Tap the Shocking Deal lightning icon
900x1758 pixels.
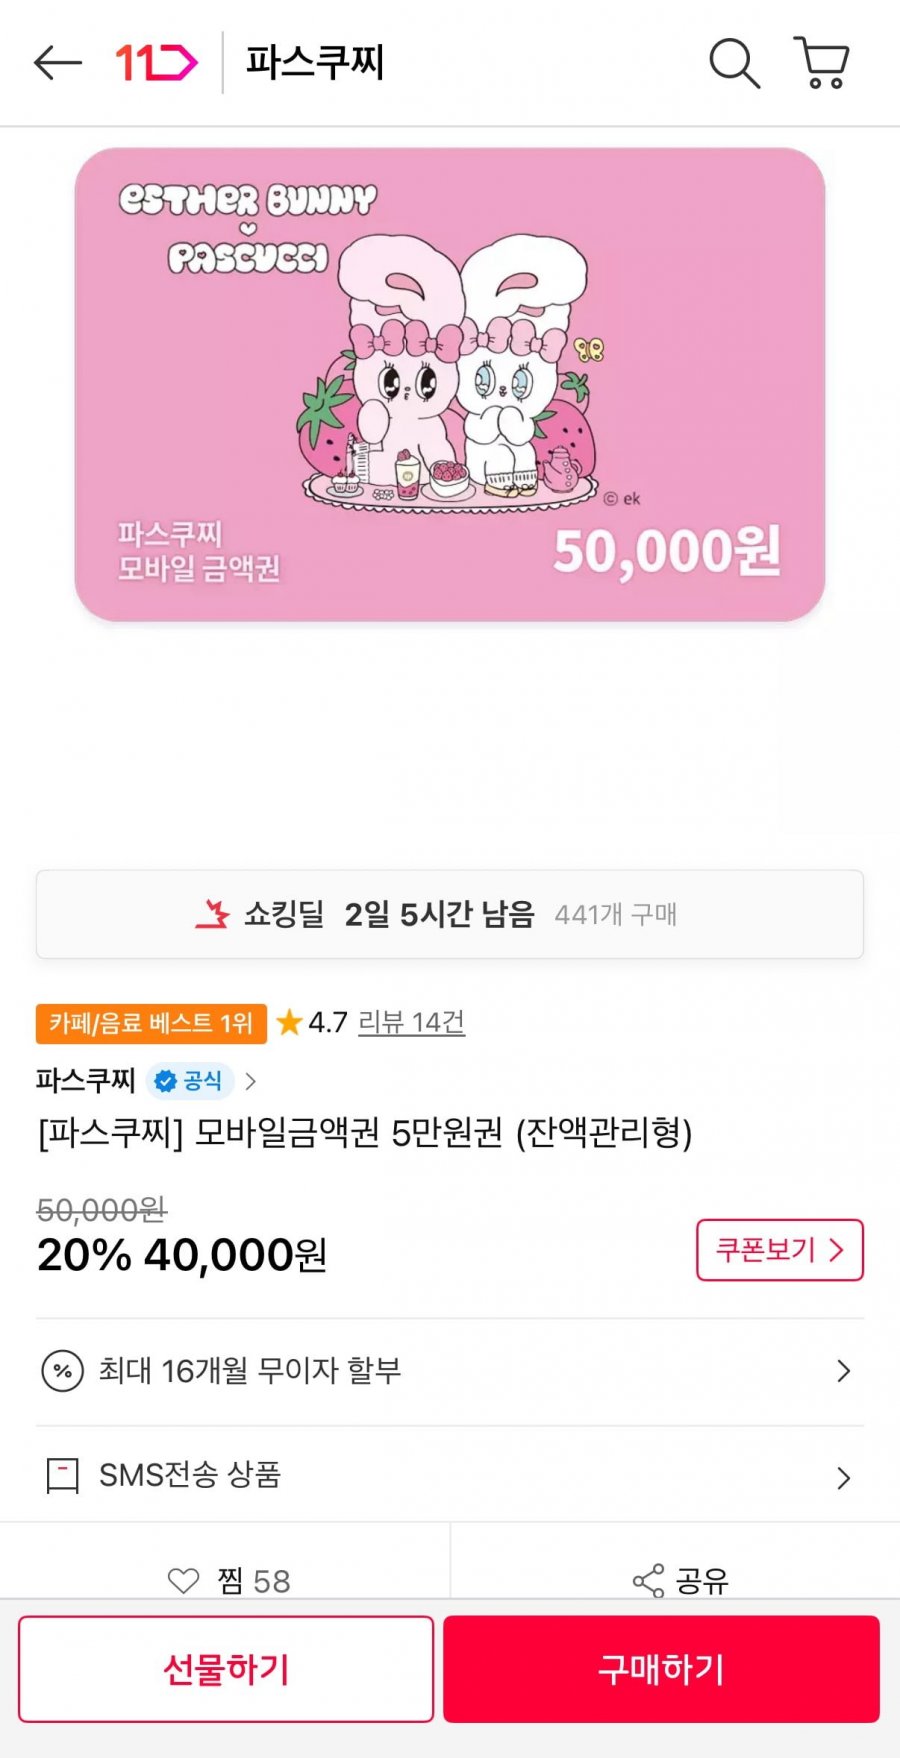(212, 914)
